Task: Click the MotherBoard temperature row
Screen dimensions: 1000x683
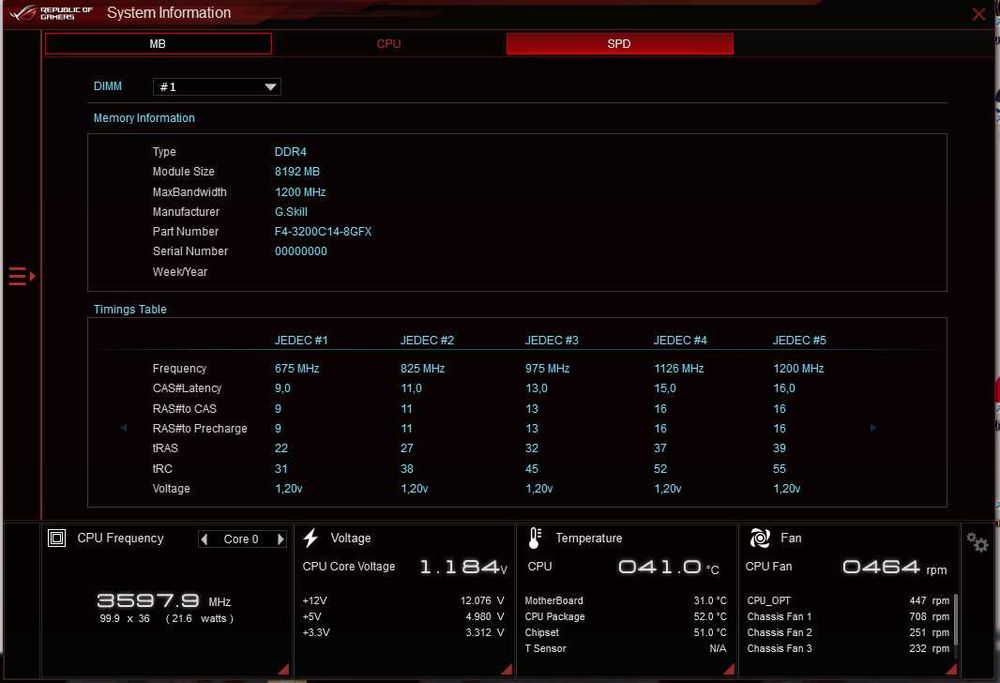Action: click(x=626, y=601)
